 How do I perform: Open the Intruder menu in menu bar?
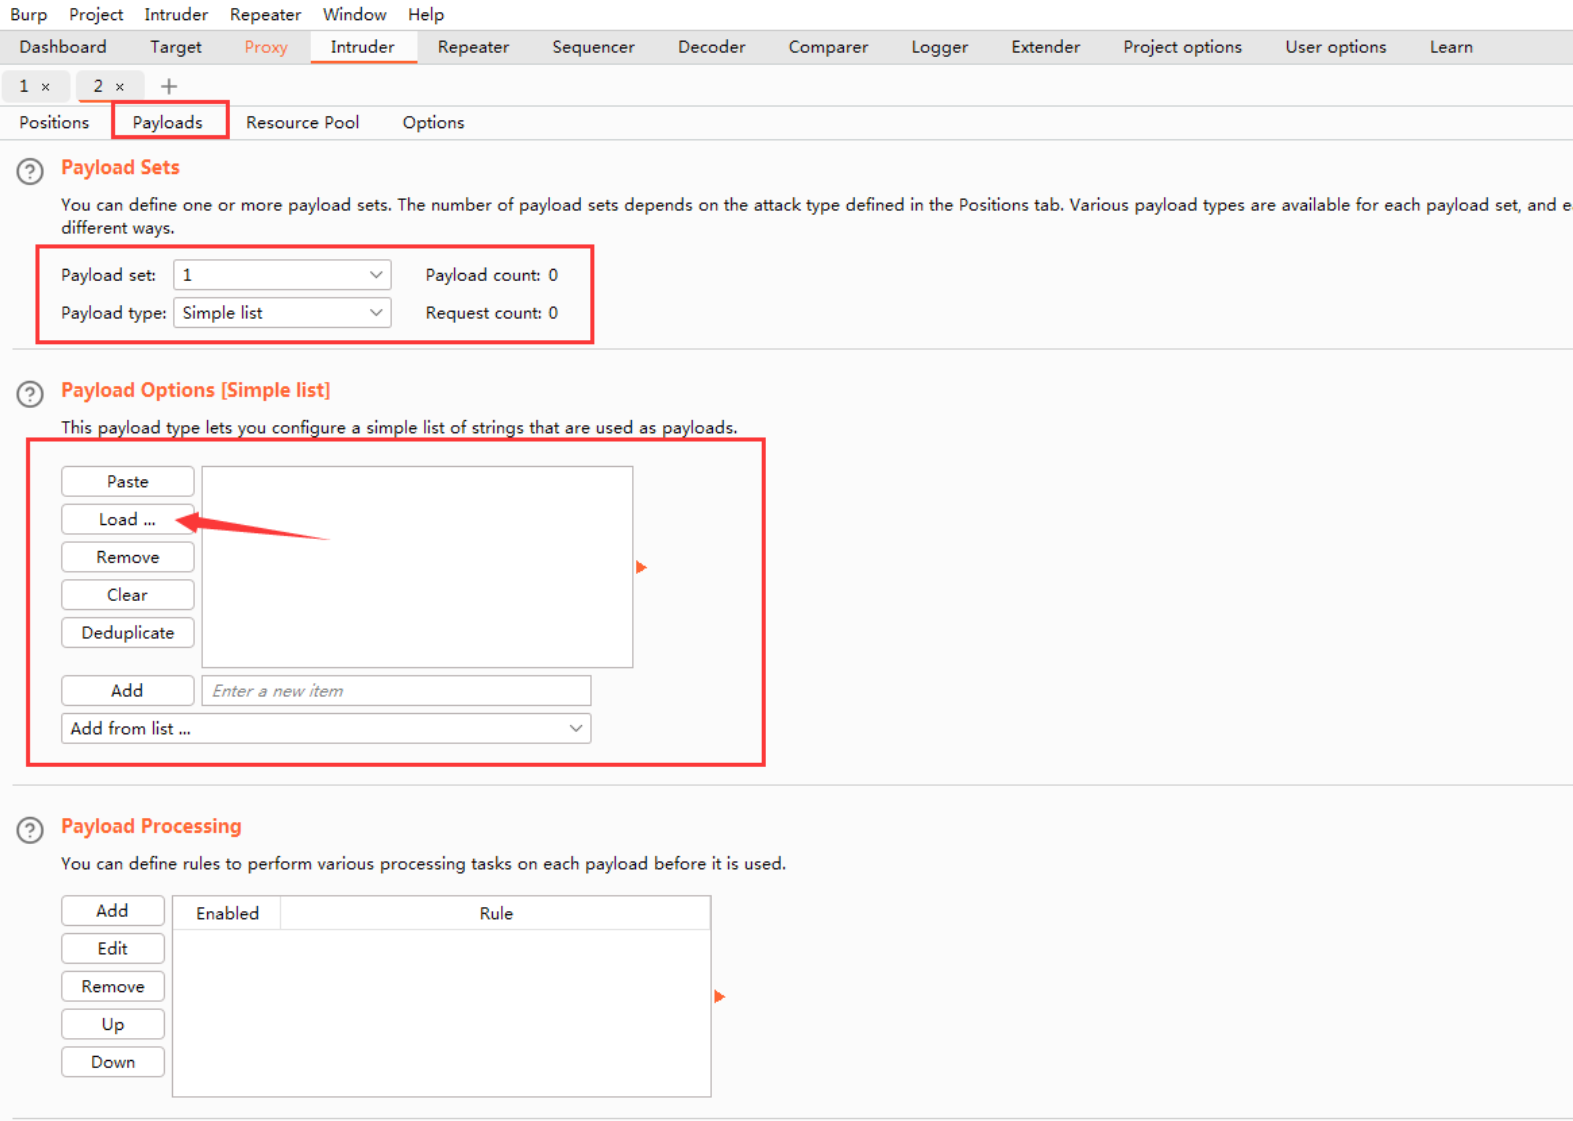point(176,14)
